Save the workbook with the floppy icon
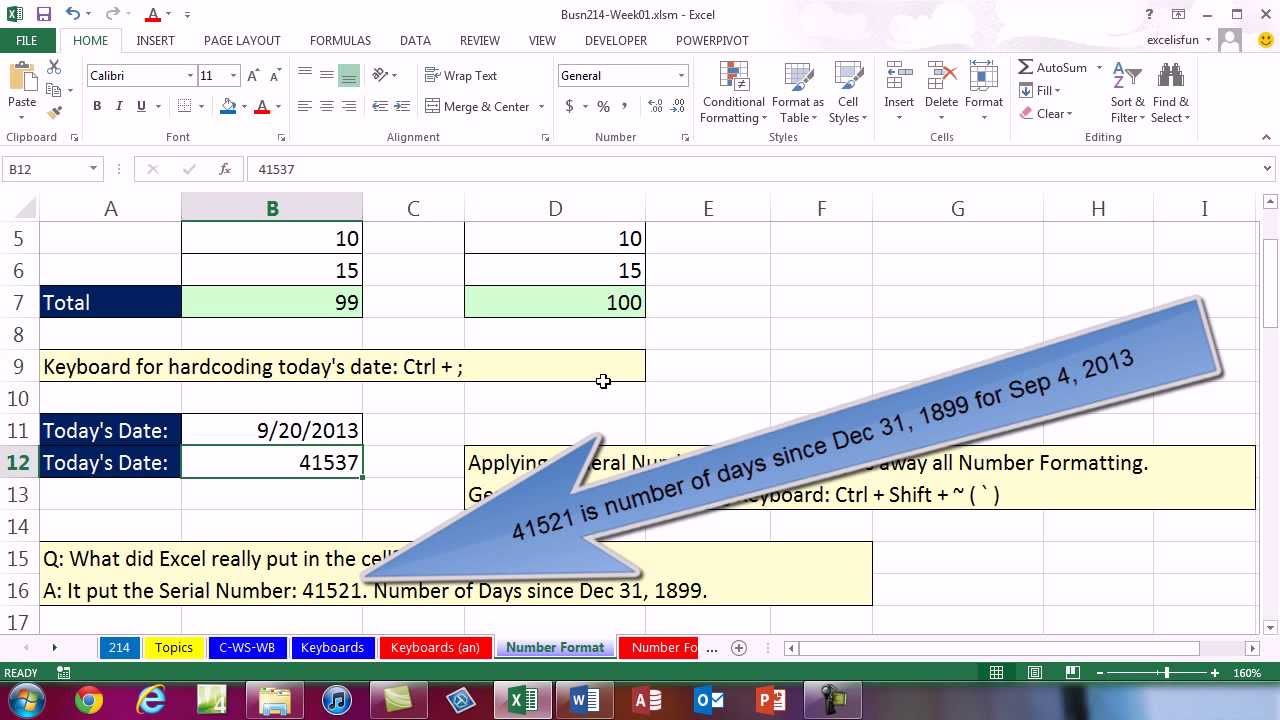Image resolution: width=1280 pixels, height=720 pixels. pos(43,15)
